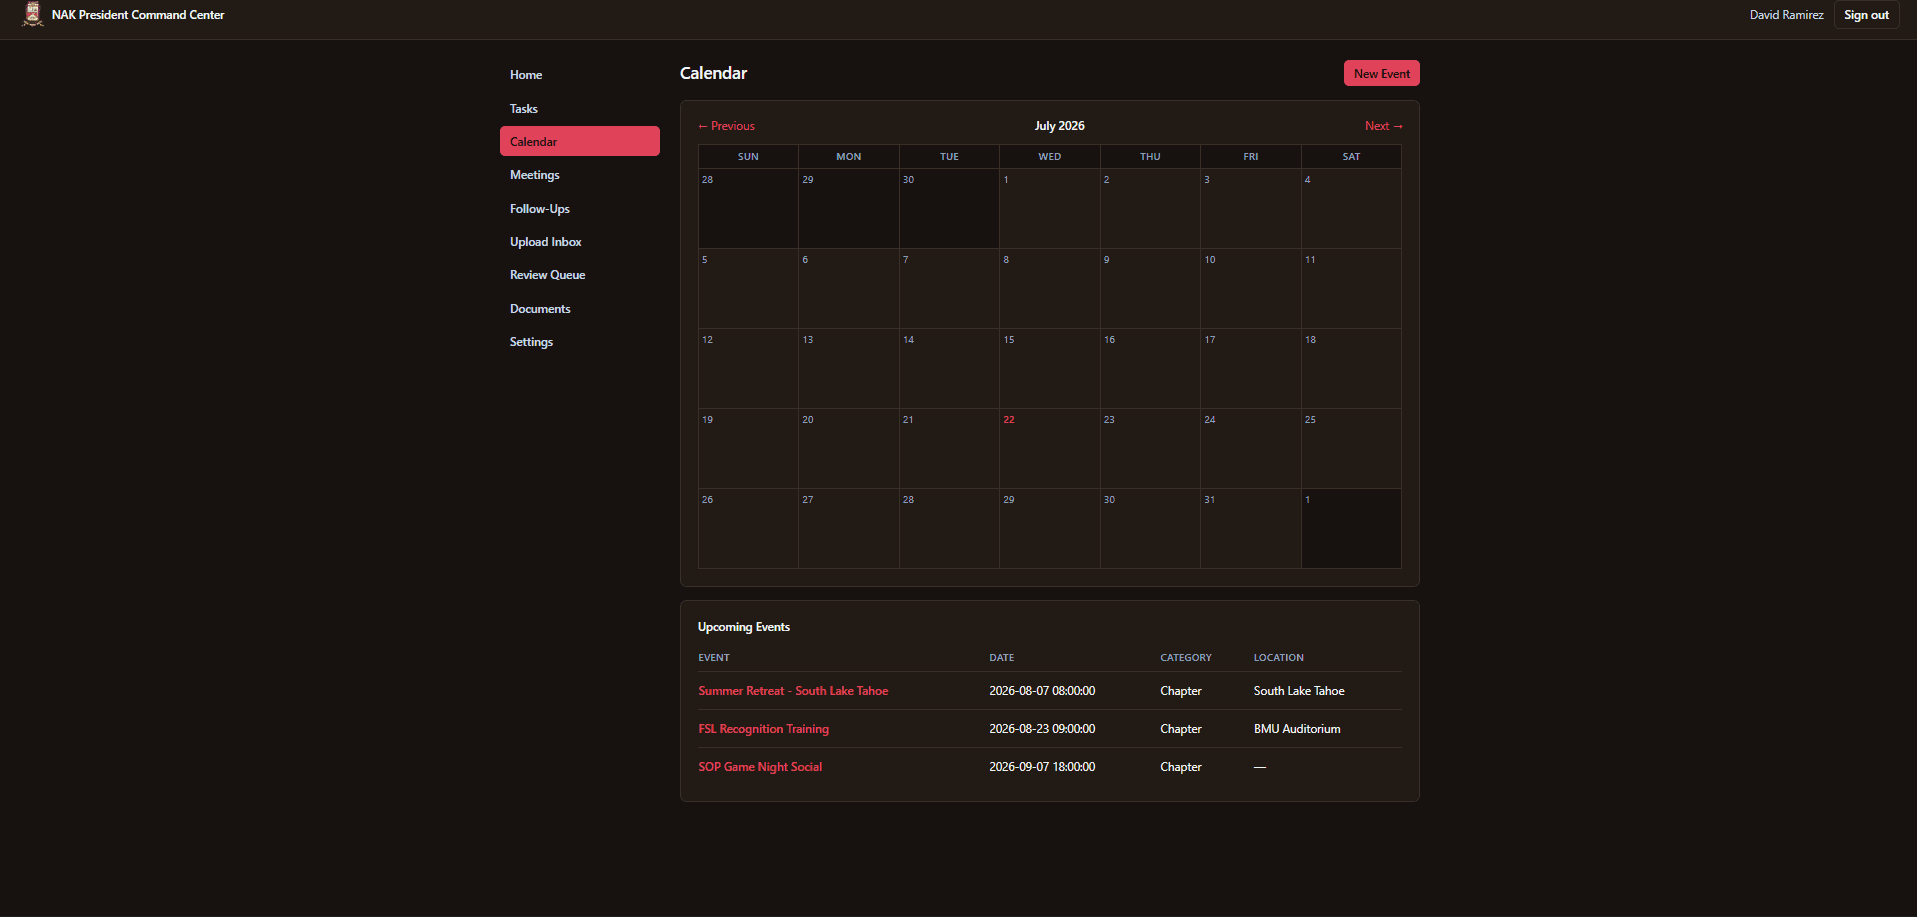This screenshot has width=1917, height=917.
Task: Click the CATEGORY column header
Action: tap(1185, 658)
